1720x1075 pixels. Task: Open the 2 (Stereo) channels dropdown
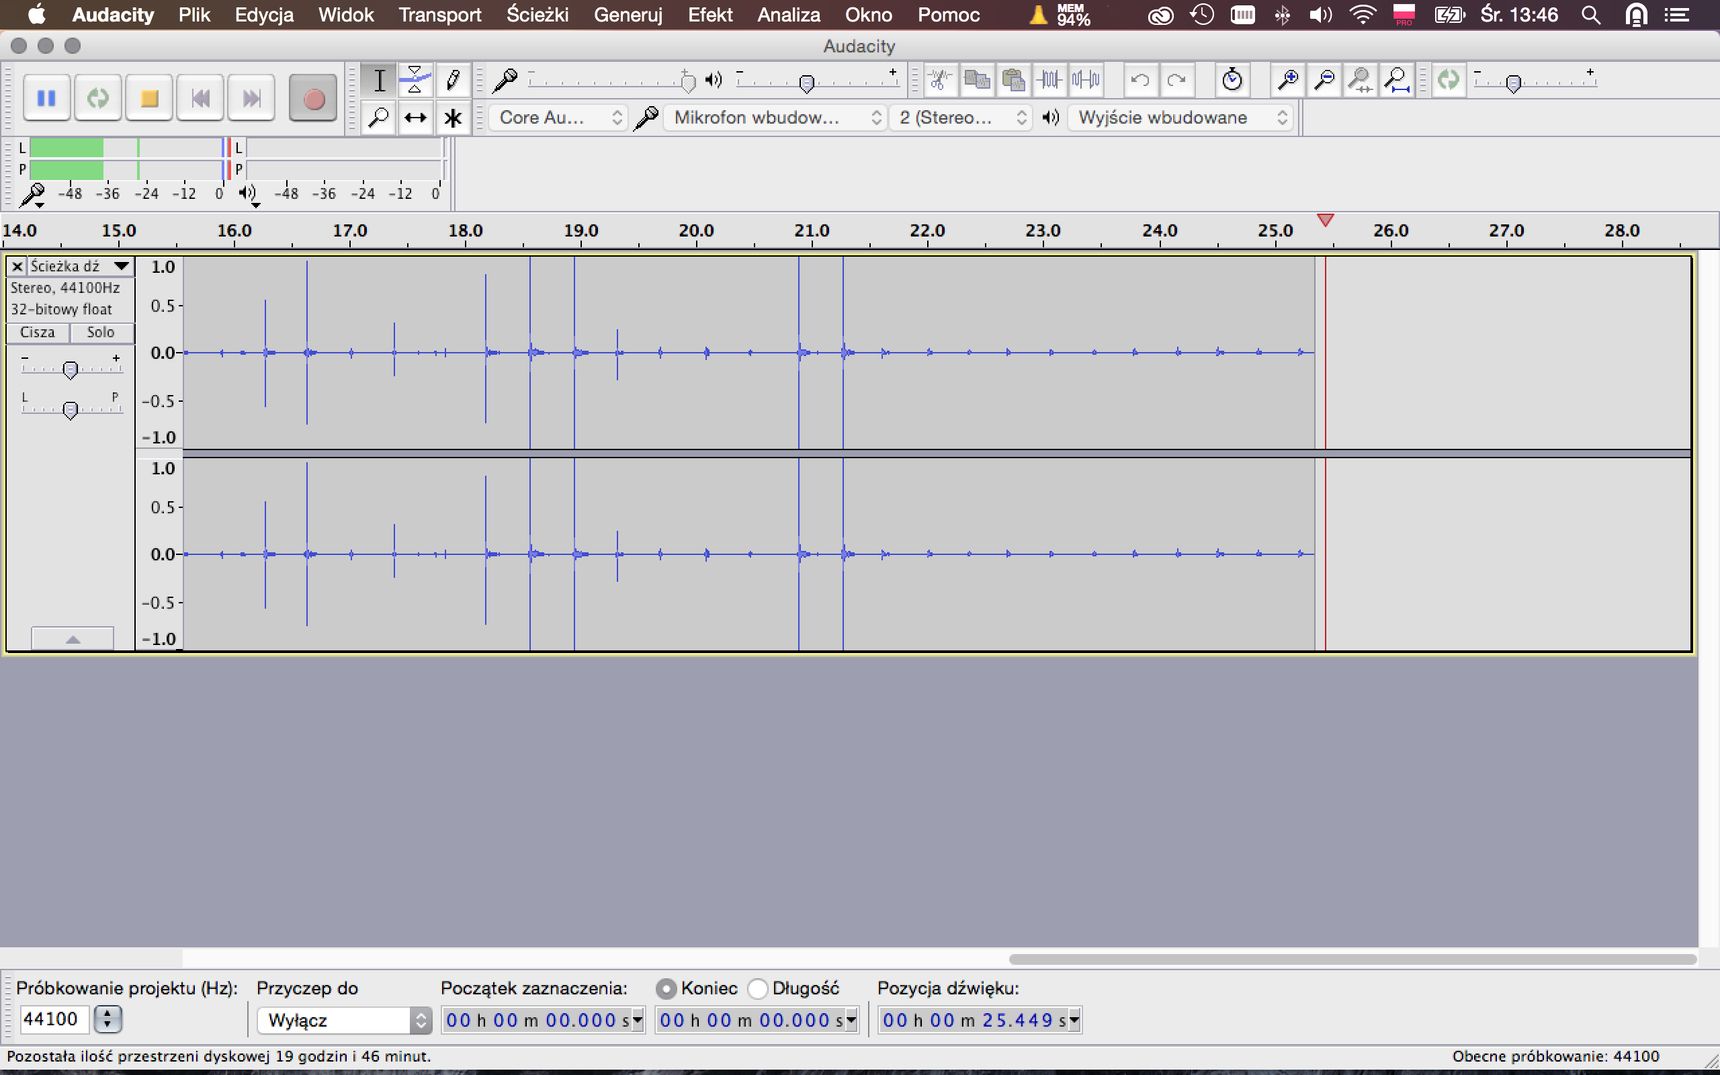[961, 117]
